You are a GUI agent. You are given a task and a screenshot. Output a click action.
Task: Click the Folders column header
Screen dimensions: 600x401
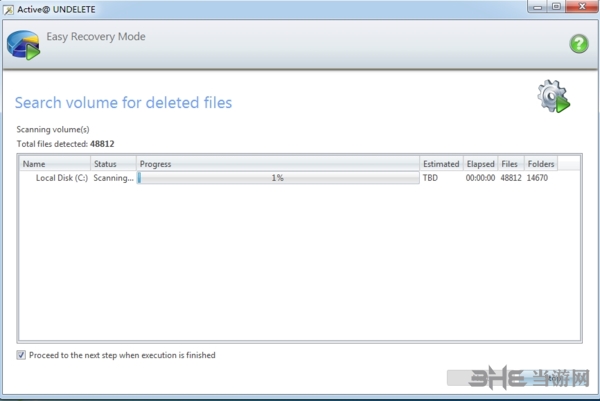541,164
